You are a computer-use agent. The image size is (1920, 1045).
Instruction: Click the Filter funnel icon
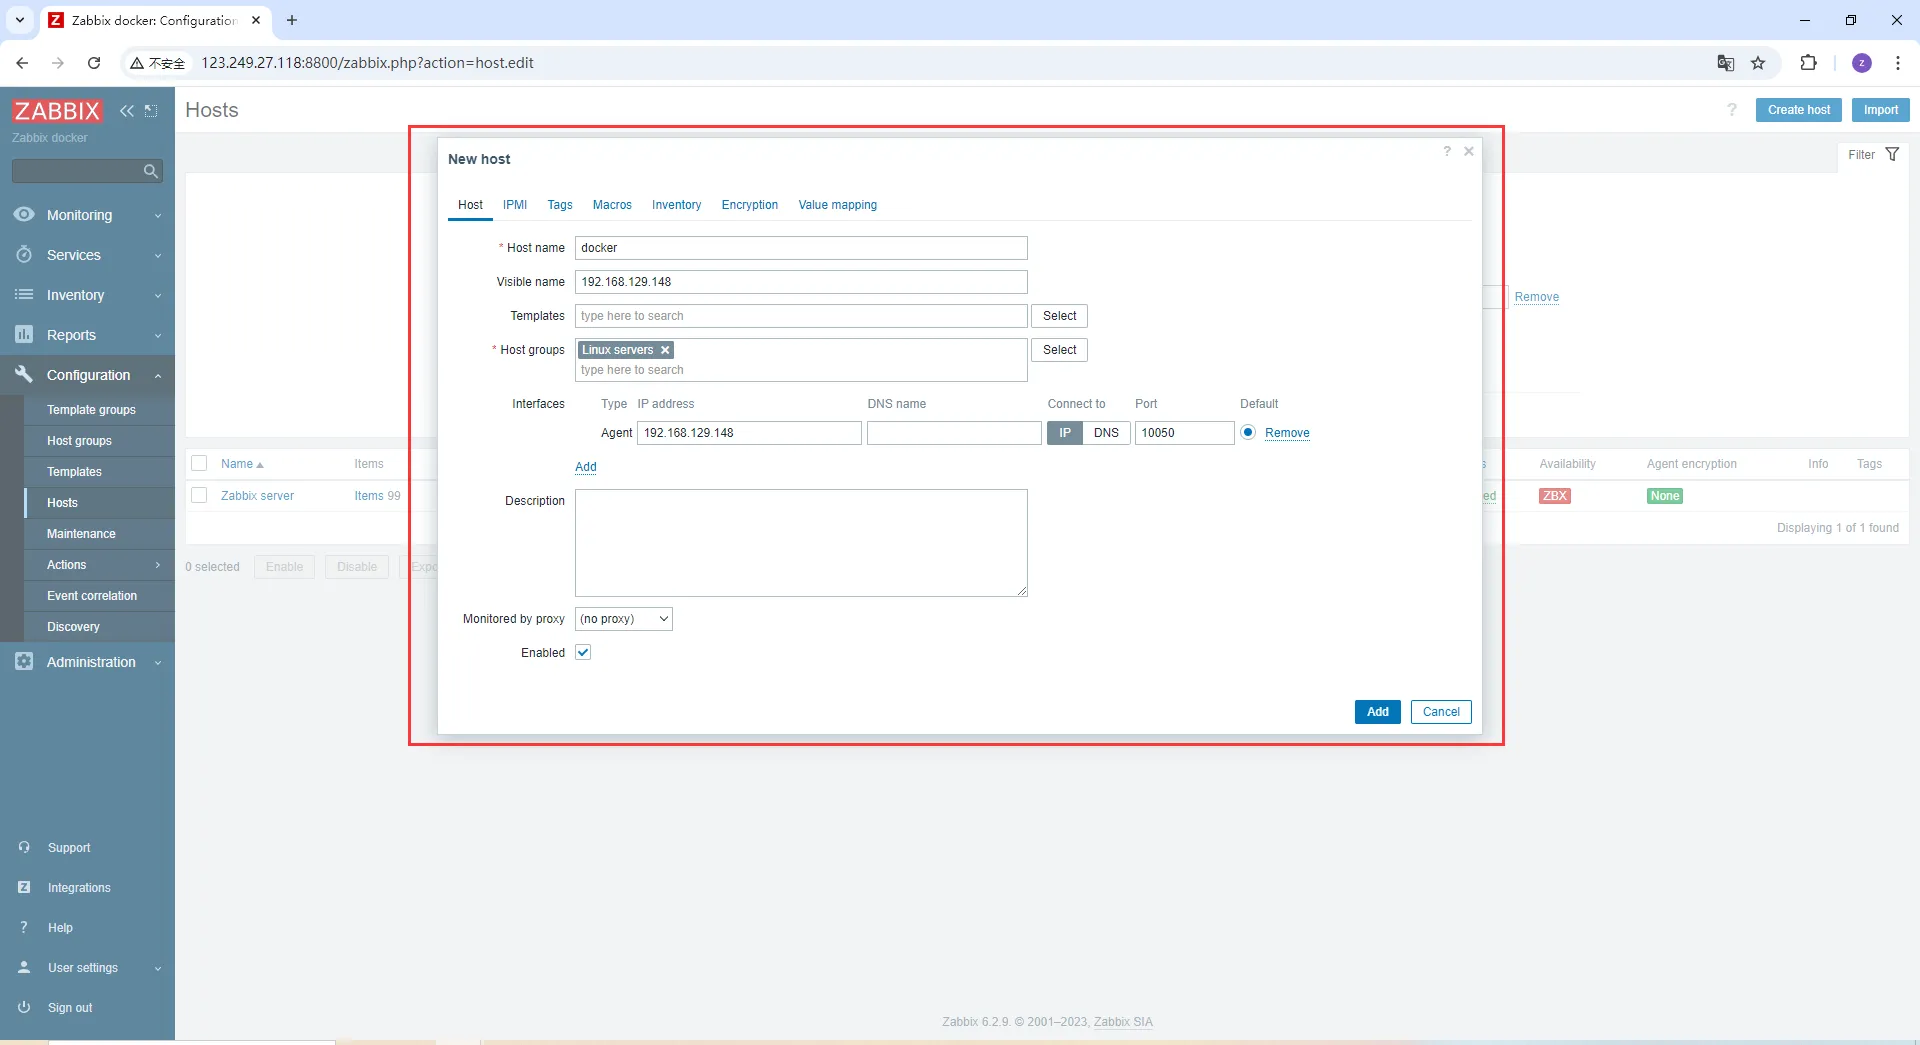click(1892, 155)
